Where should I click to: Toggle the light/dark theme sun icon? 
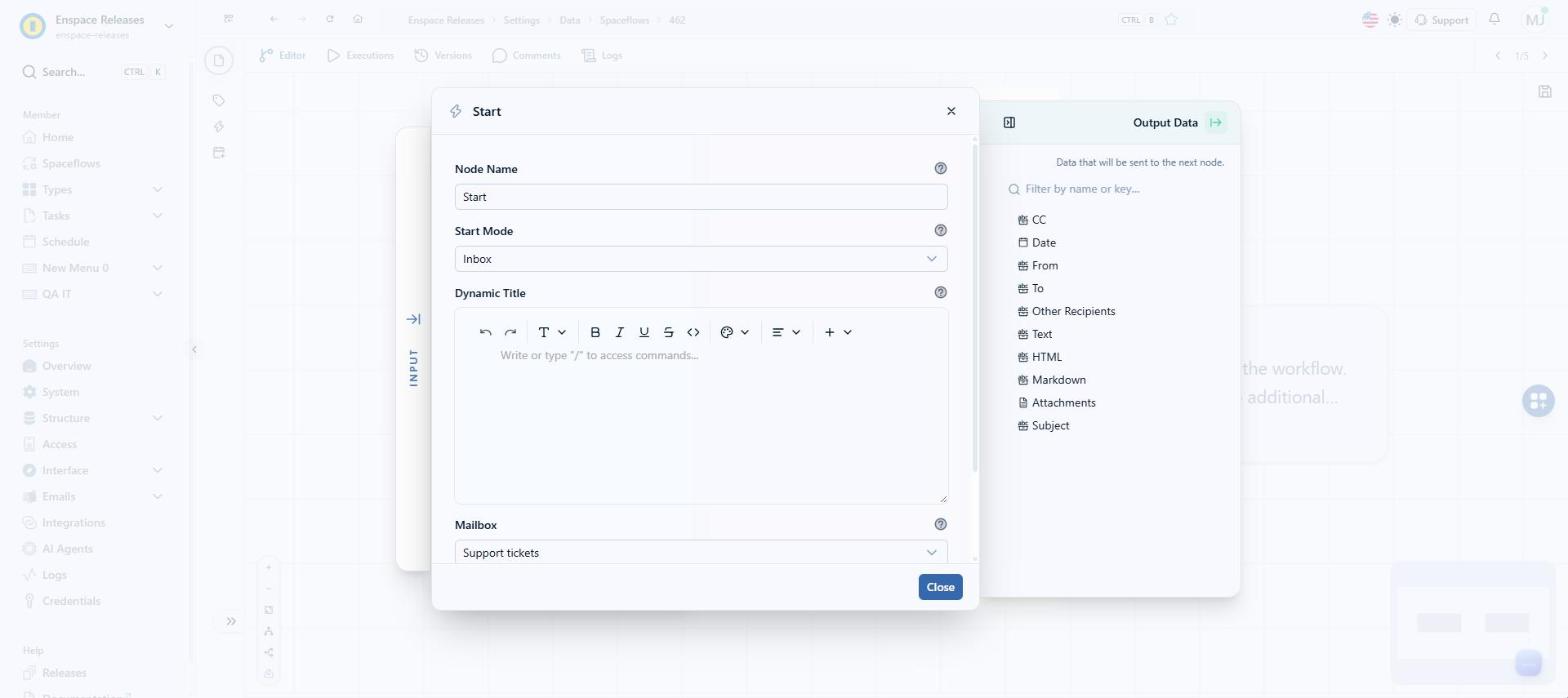coord(1395,20)
